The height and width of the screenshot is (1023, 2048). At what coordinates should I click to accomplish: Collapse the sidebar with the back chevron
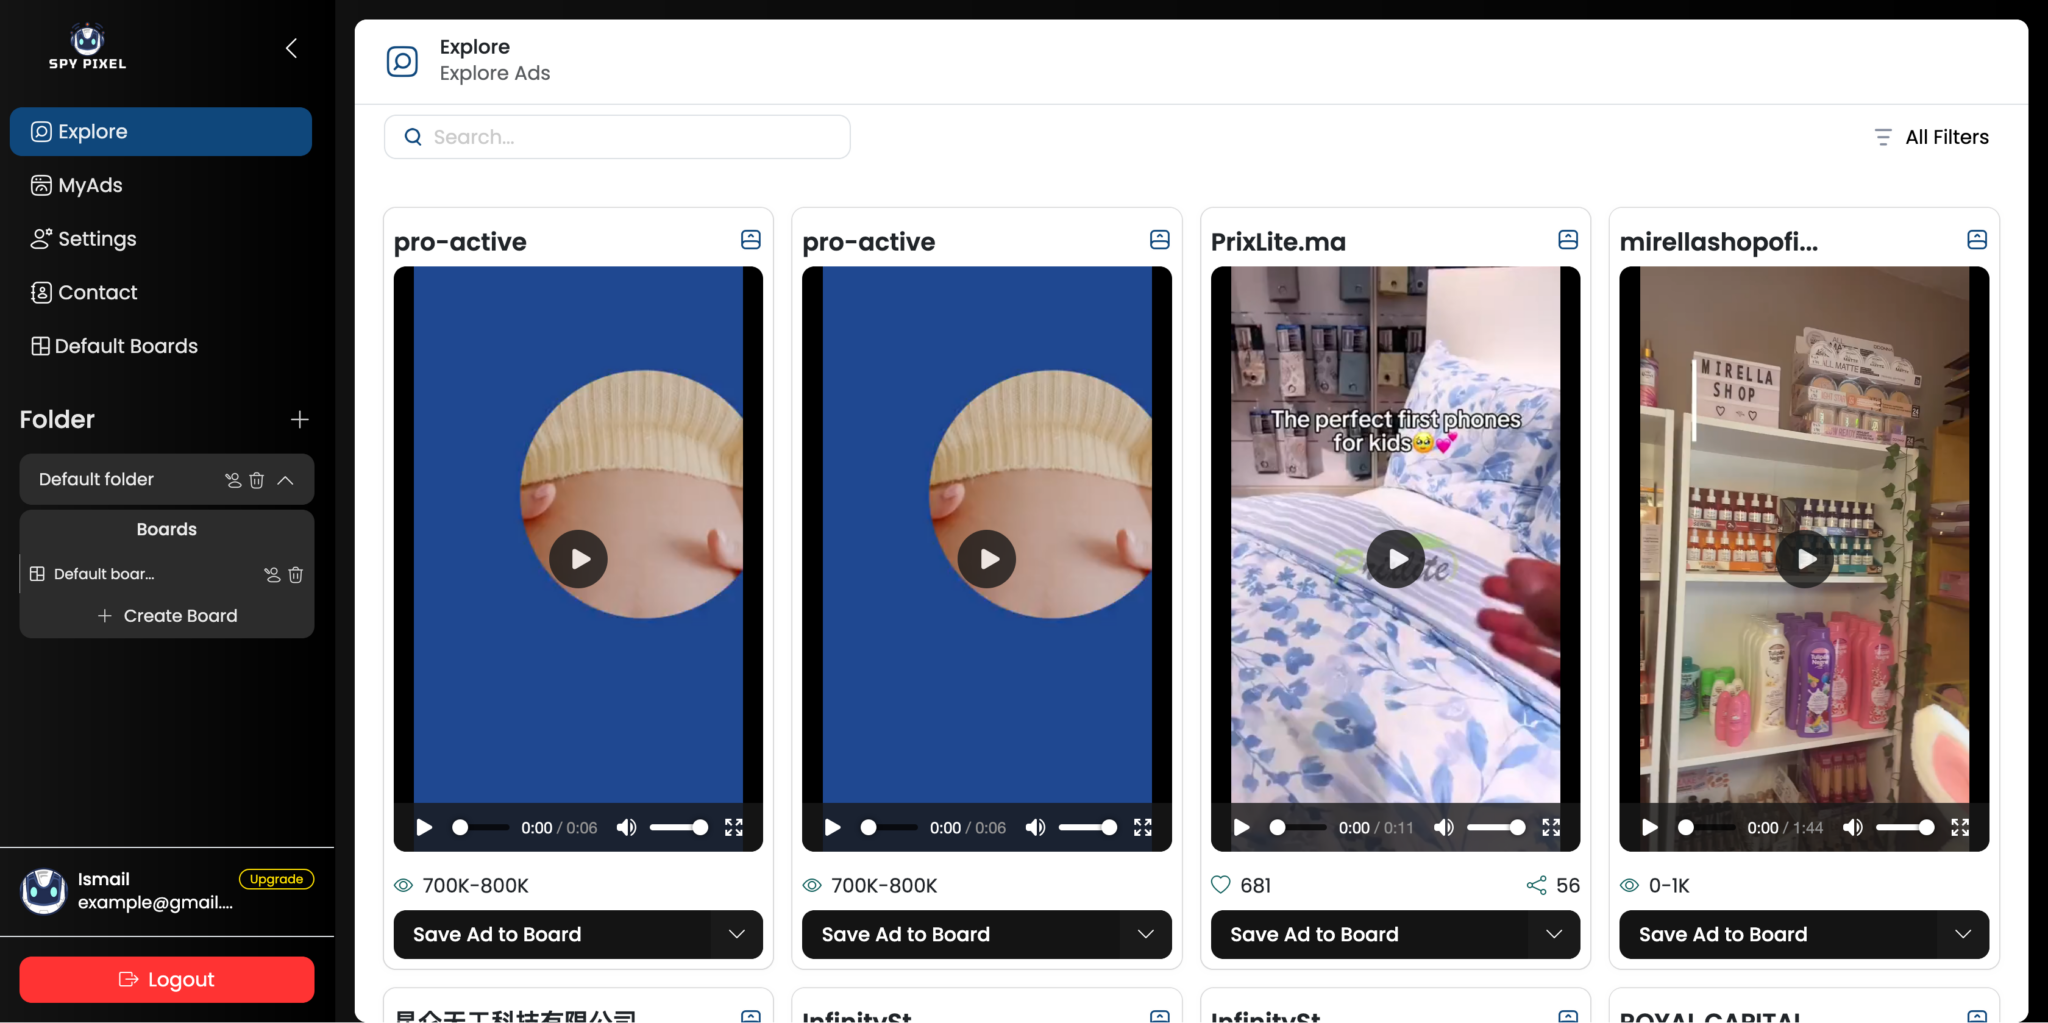(291, 48)
